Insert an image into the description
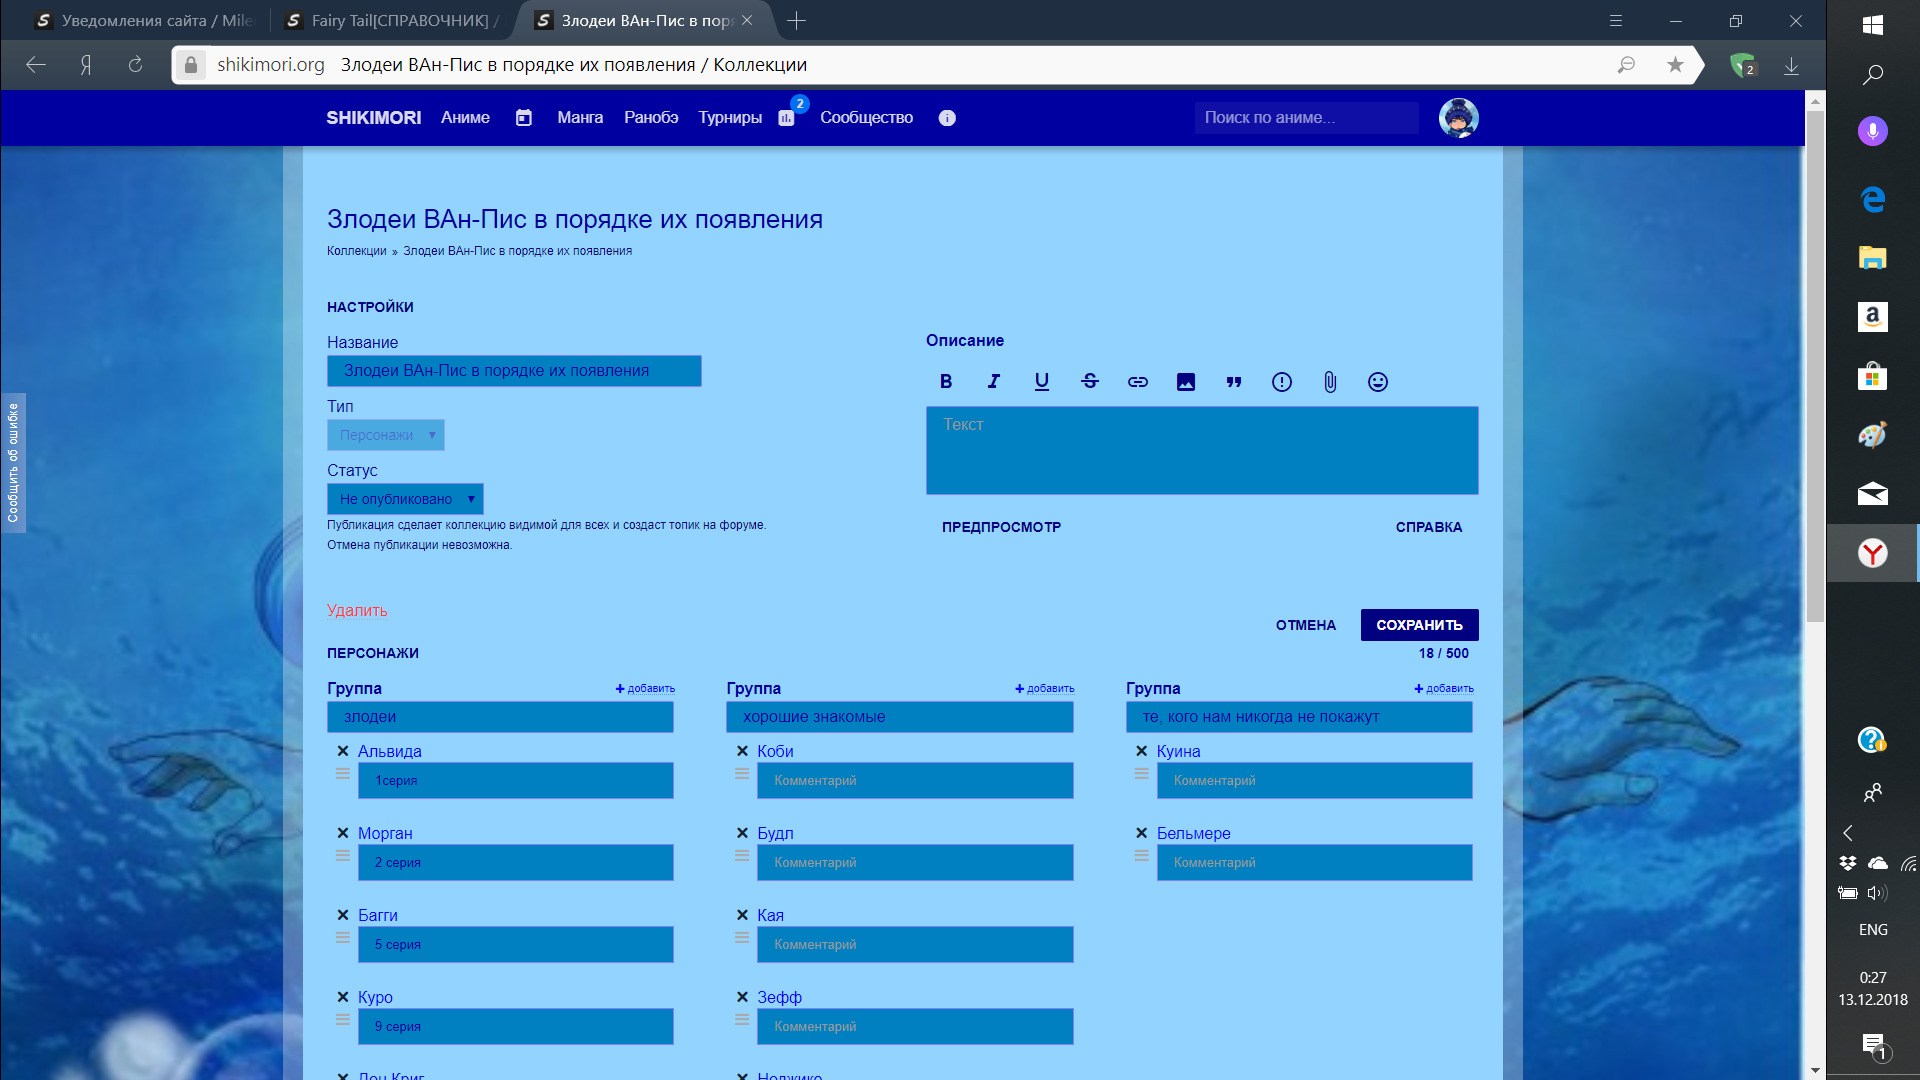This screenshot has height=1080, width=1920. tap(1186, 382)
